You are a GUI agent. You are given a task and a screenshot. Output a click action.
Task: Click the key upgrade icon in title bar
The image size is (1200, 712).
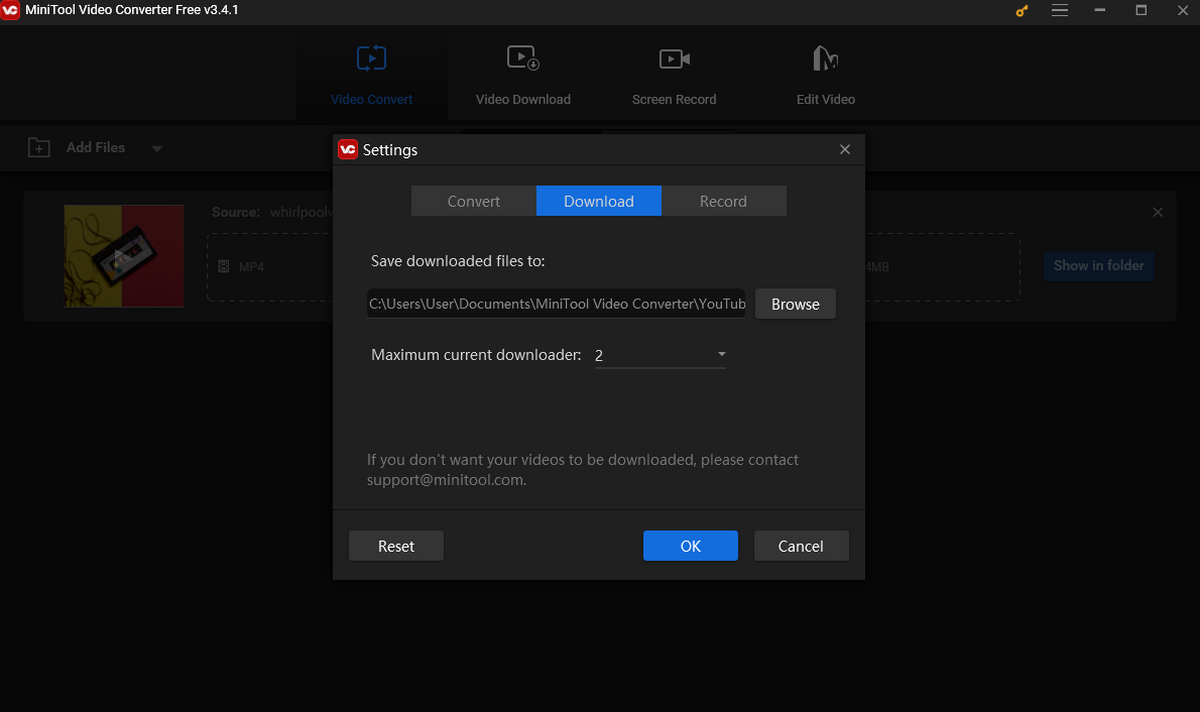coord(1022,11)
